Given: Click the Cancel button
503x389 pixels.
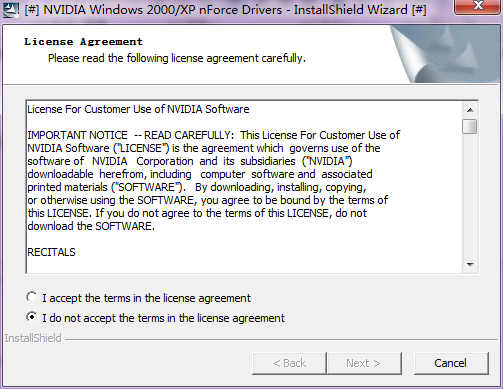Looking at the screenshot, I should click(451, 363).
